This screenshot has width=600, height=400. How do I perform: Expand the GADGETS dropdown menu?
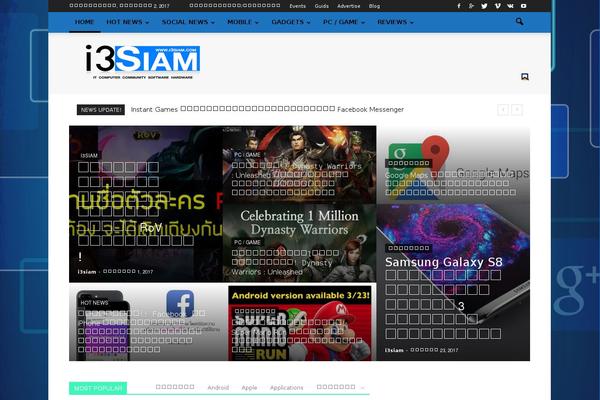pyautogui.click(x=290, y=22)
